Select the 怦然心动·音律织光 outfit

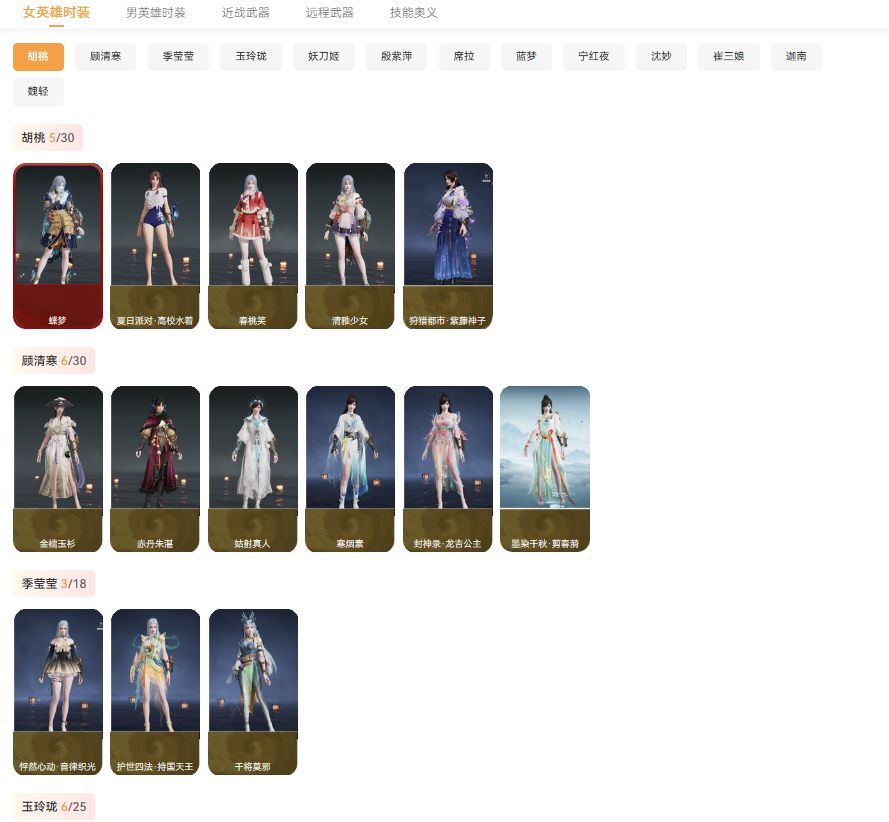coord(58,691)
